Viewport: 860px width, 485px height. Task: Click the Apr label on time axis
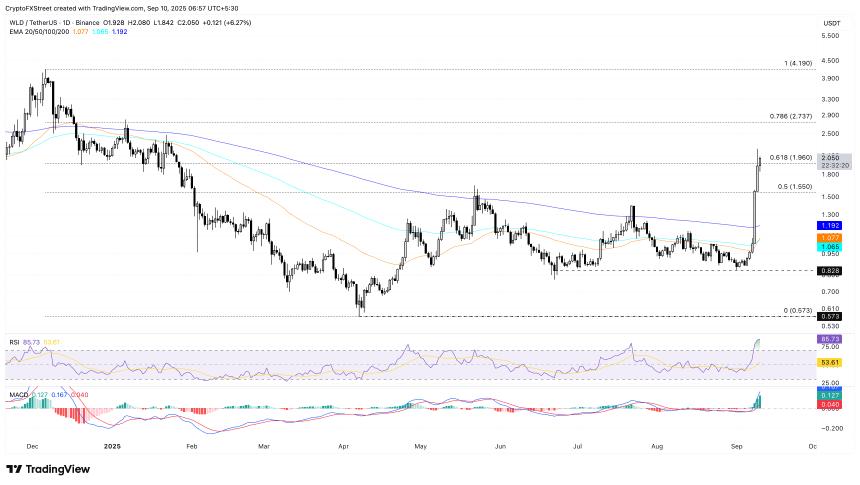click(343, 447)
